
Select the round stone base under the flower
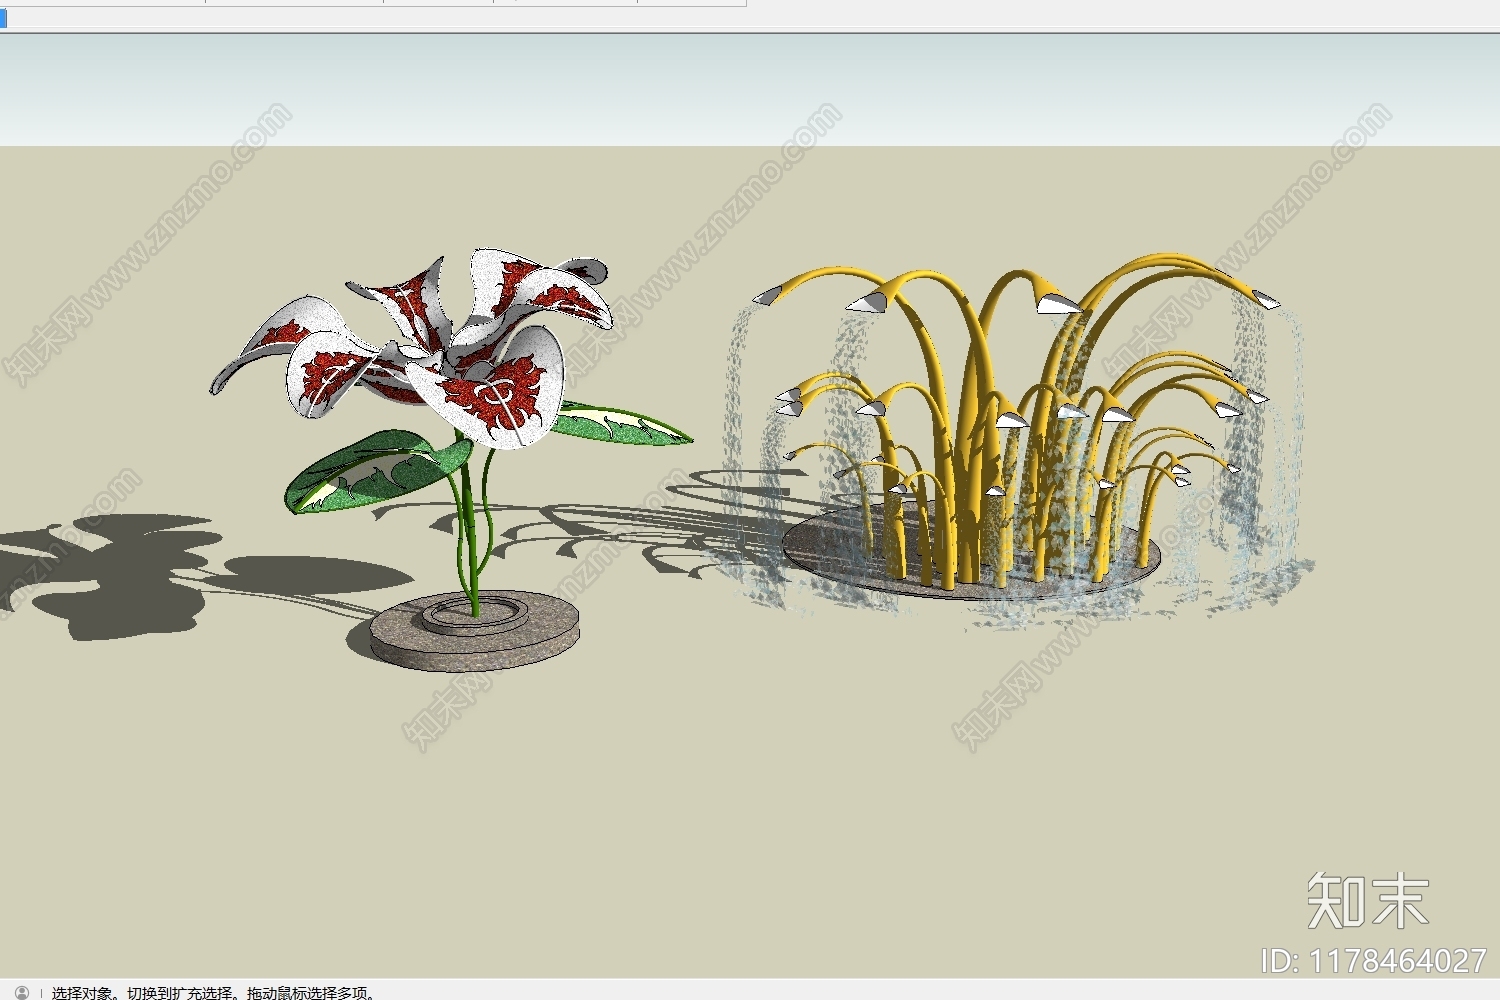pyautogui.click(x=476, y=630)
